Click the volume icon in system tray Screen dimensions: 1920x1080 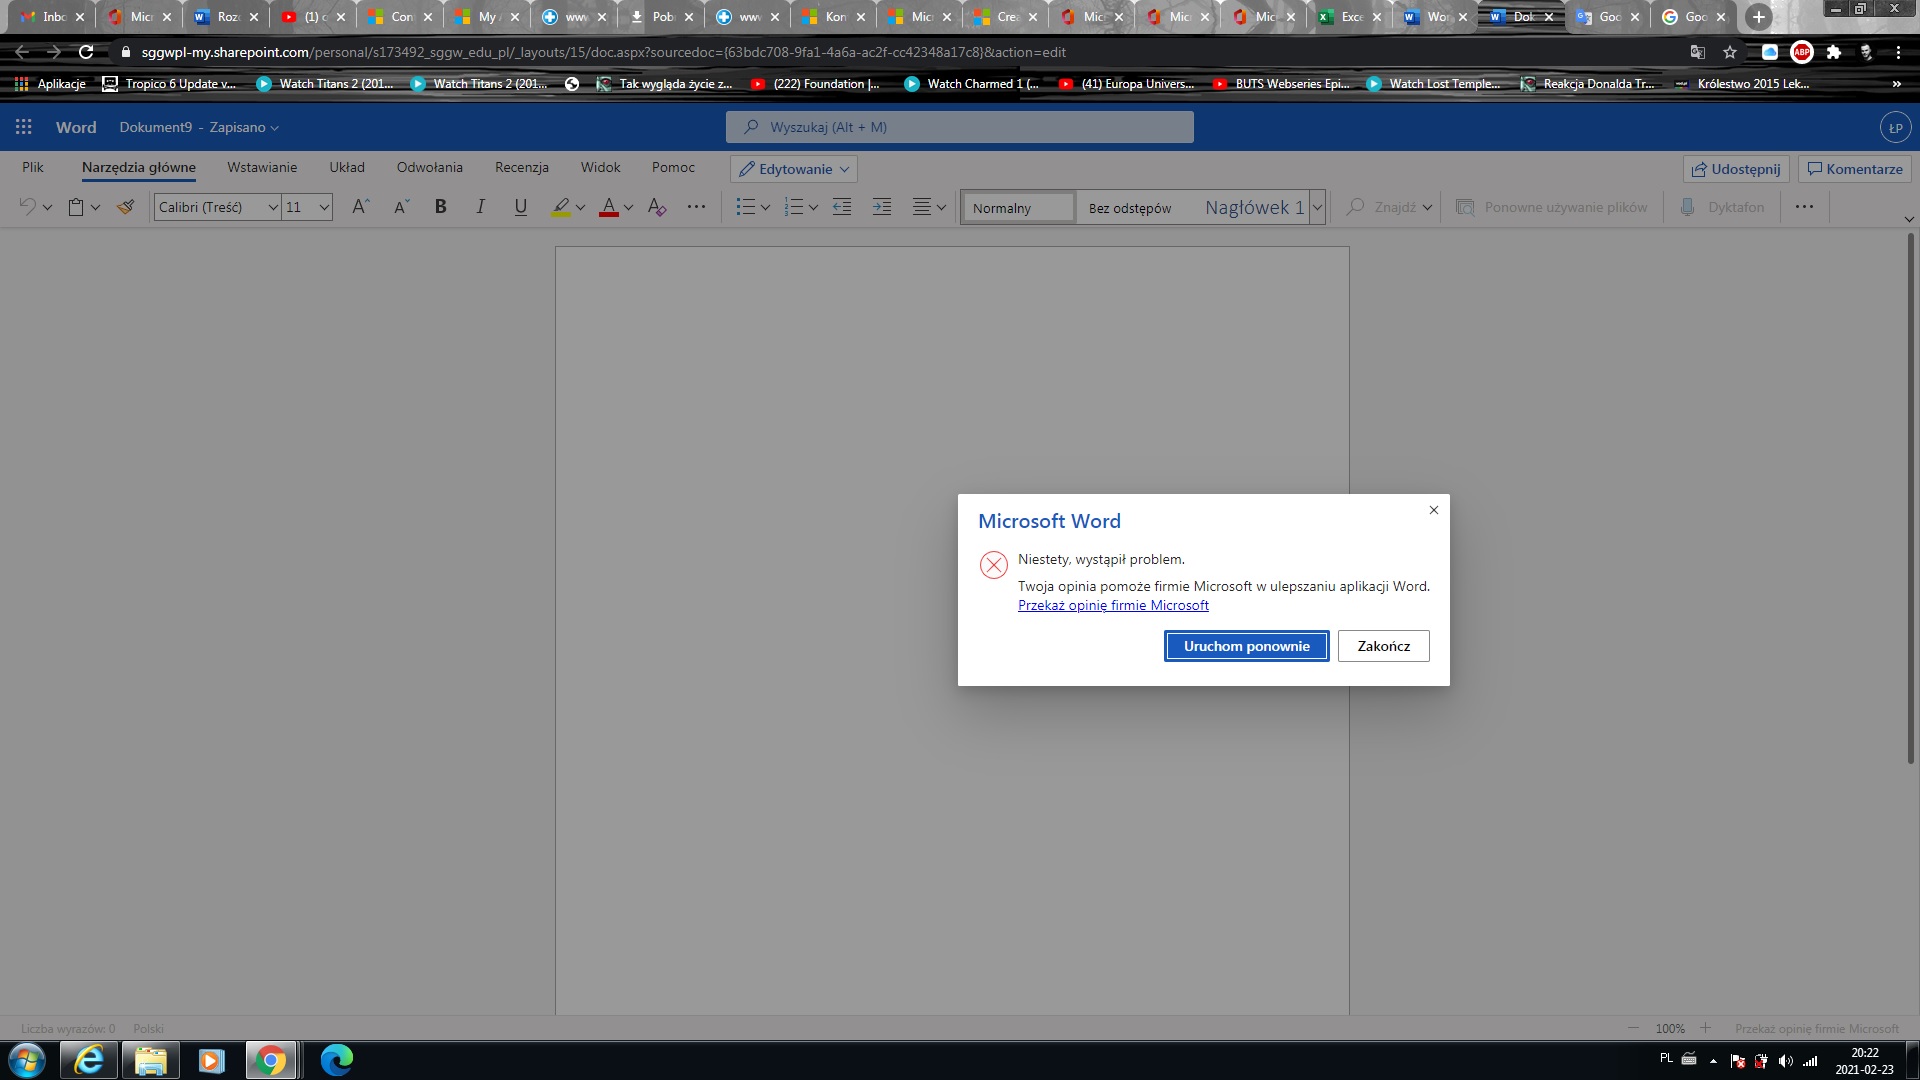coord(1786,1061)
